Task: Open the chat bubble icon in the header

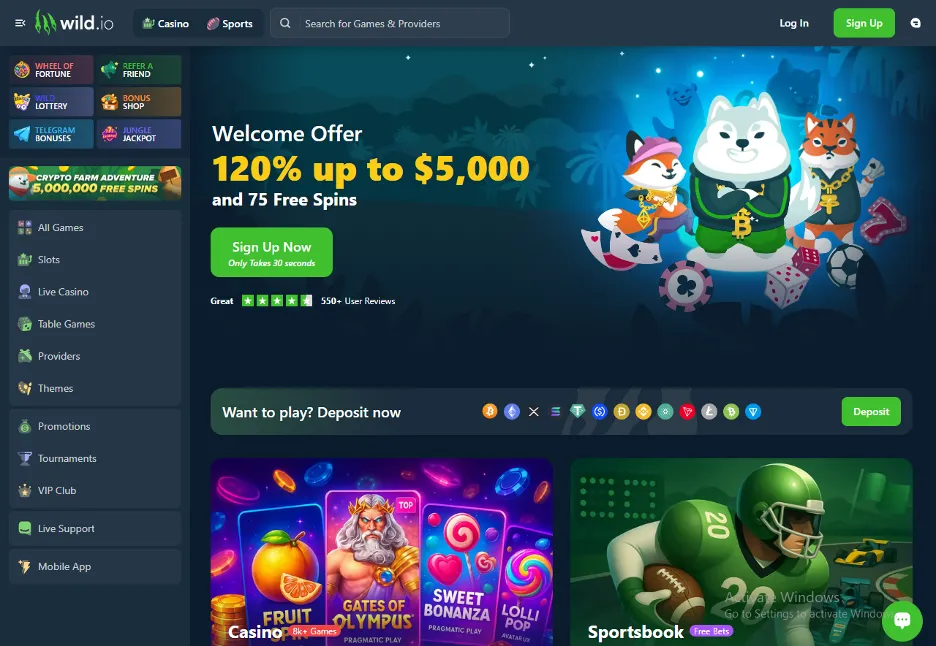Action: (x=915, y=23)
